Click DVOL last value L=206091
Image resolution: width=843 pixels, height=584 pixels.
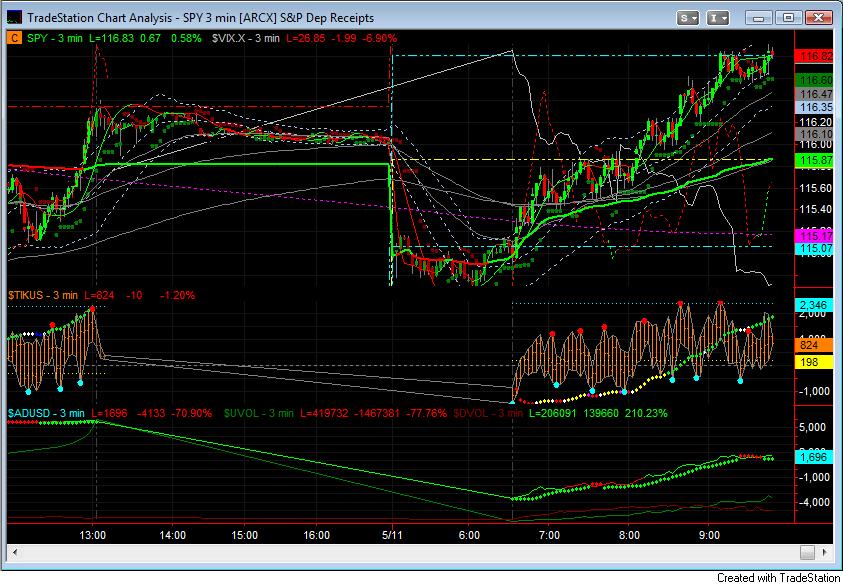tap(555, 413)
